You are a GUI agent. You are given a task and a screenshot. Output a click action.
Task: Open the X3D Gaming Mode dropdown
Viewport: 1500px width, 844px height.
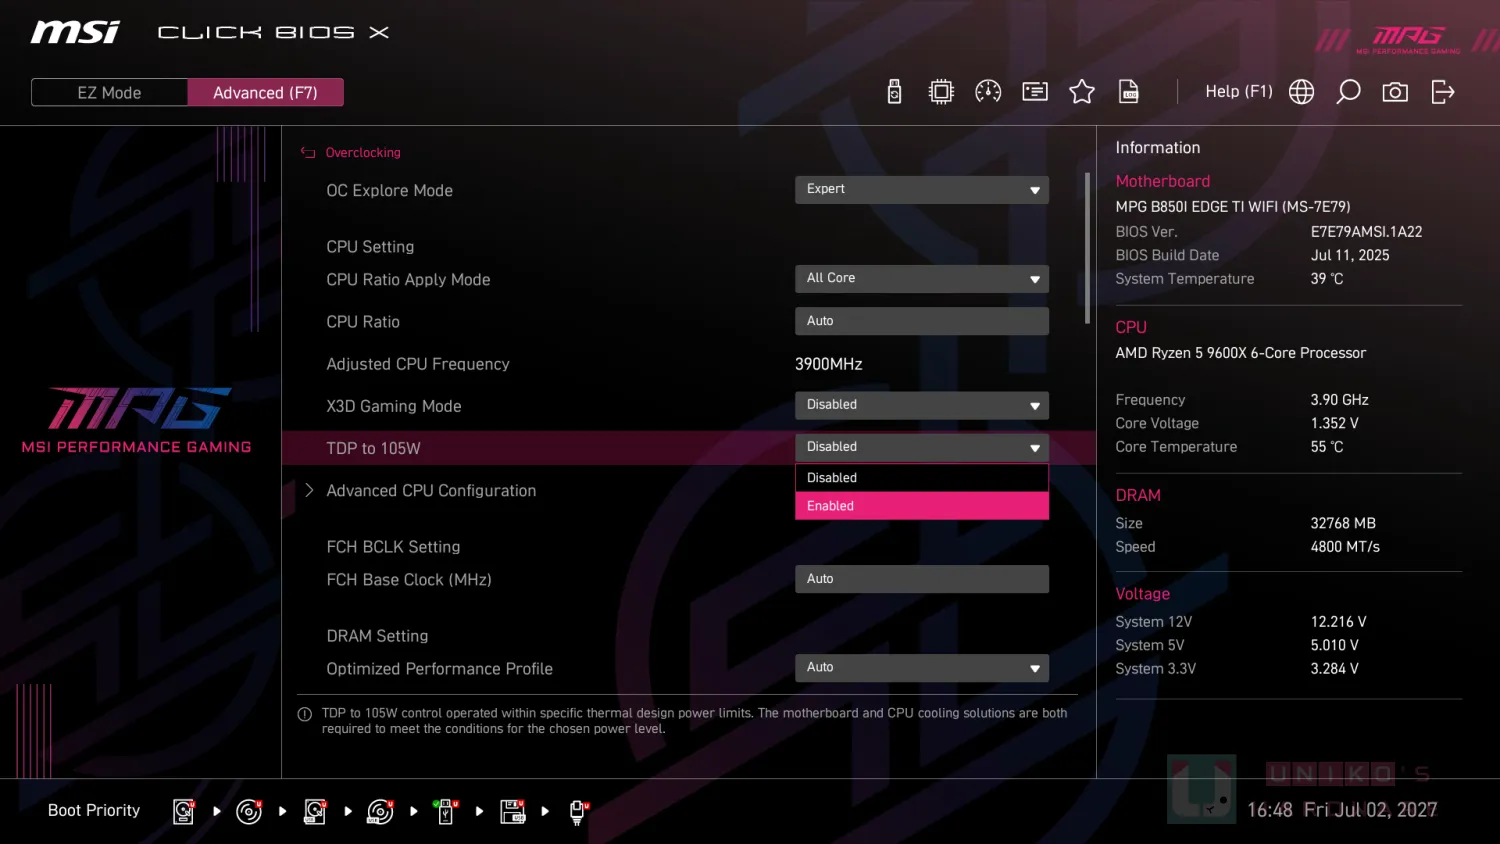(921, 405)
